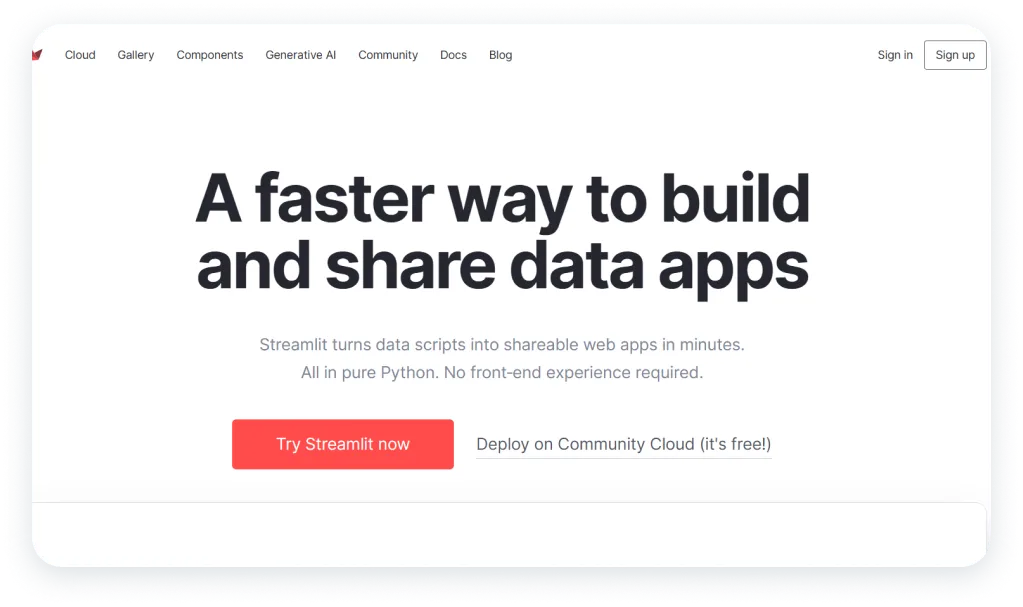
Task: Select the red Streamlit flame icon
Action: [36, 53]
